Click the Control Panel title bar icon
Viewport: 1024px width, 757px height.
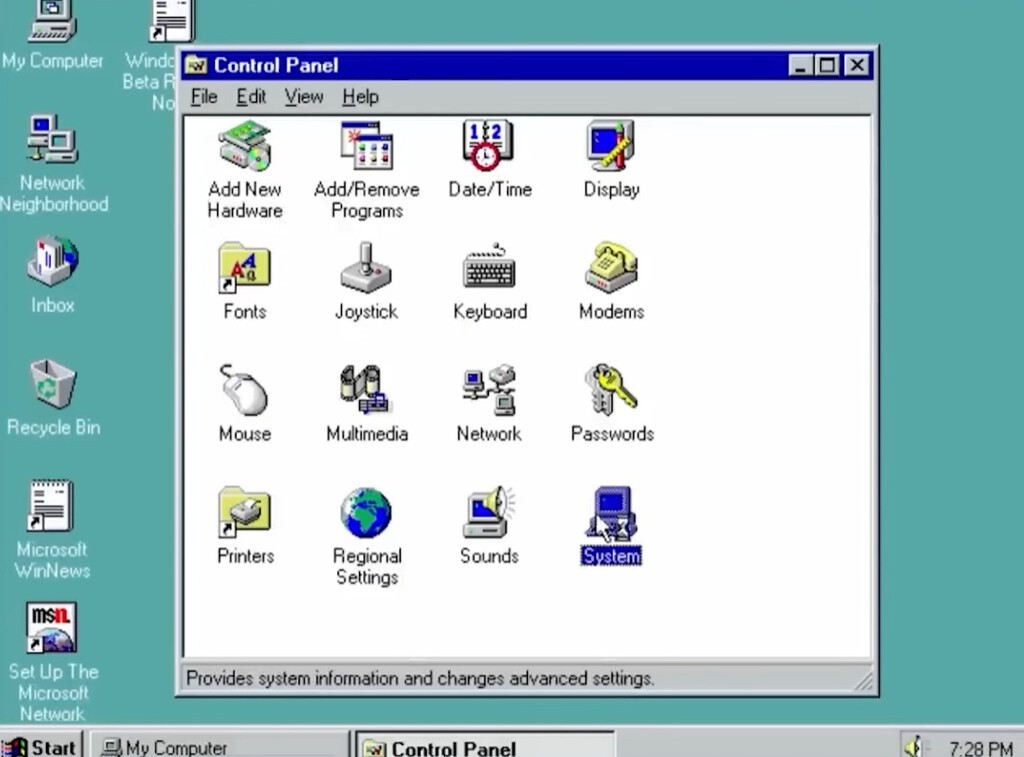[196, 65]
